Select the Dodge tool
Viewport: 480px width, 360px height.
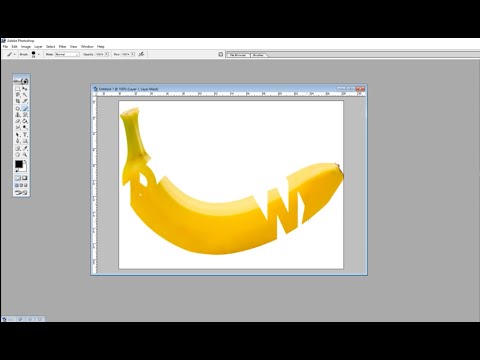point(25,127)
